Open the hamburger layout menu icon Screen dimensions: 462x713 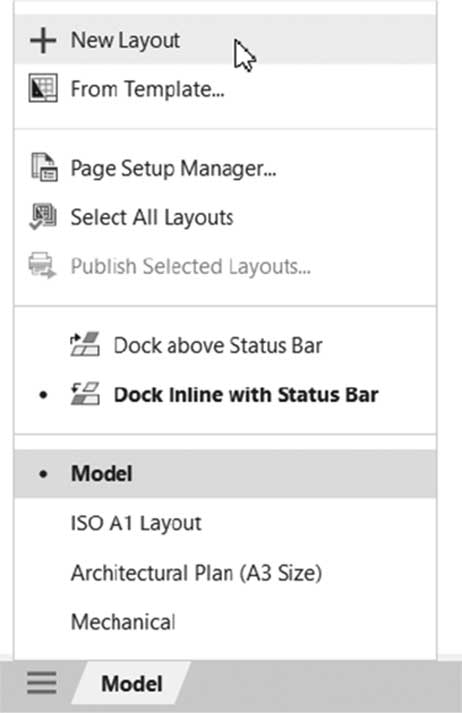pos(42,683)
